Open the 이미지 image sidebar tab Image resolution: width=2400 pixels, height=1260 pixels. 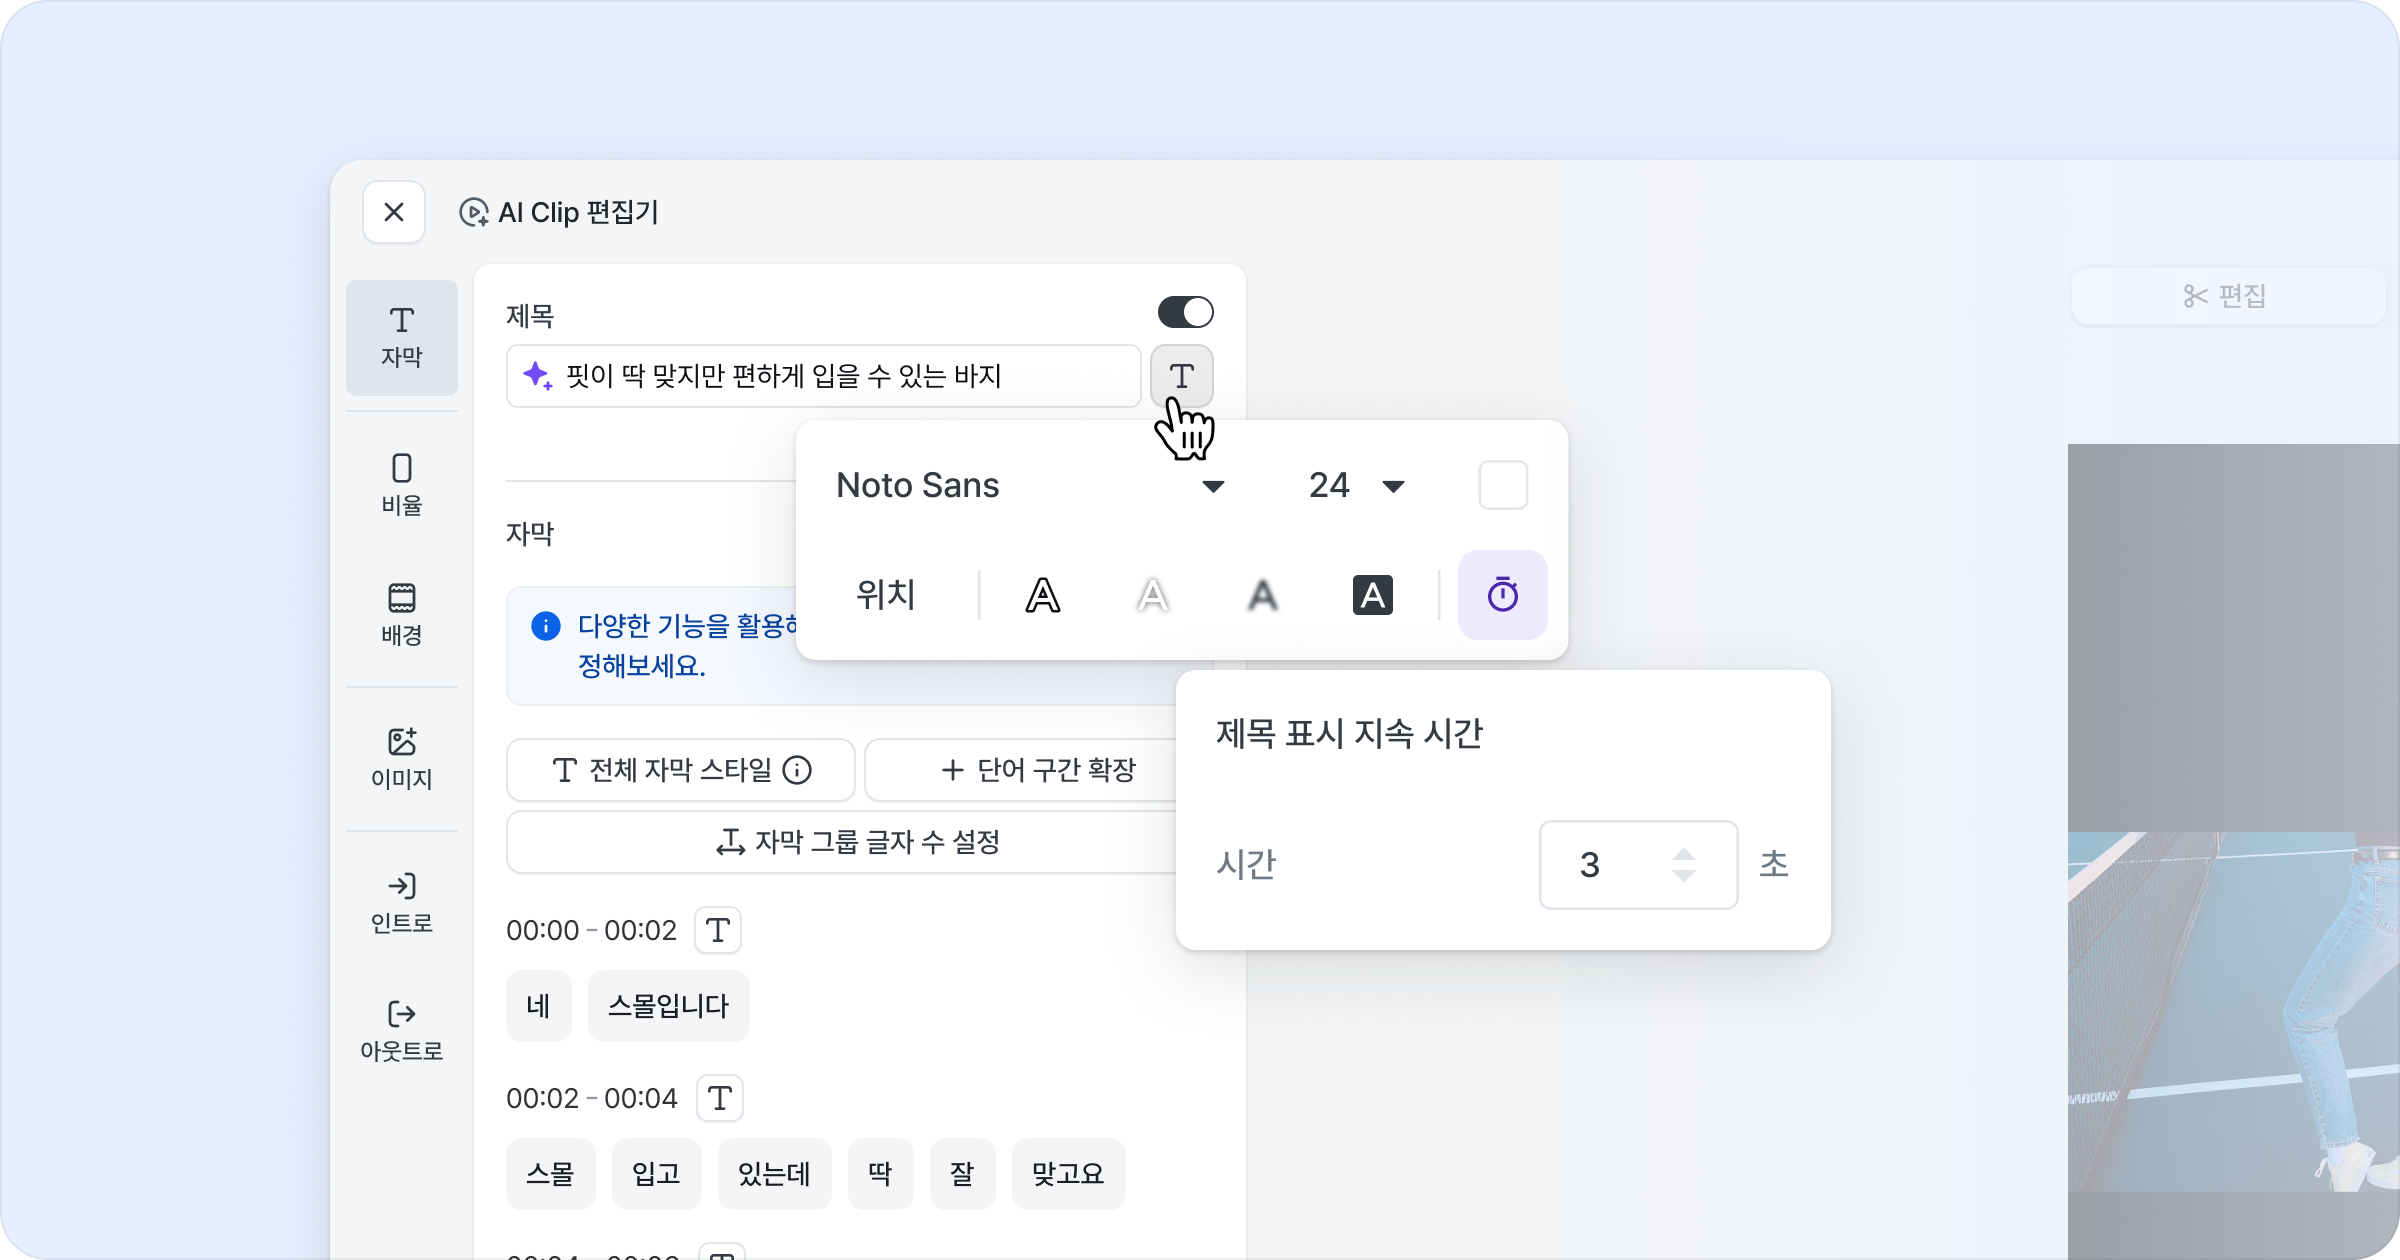402,759
